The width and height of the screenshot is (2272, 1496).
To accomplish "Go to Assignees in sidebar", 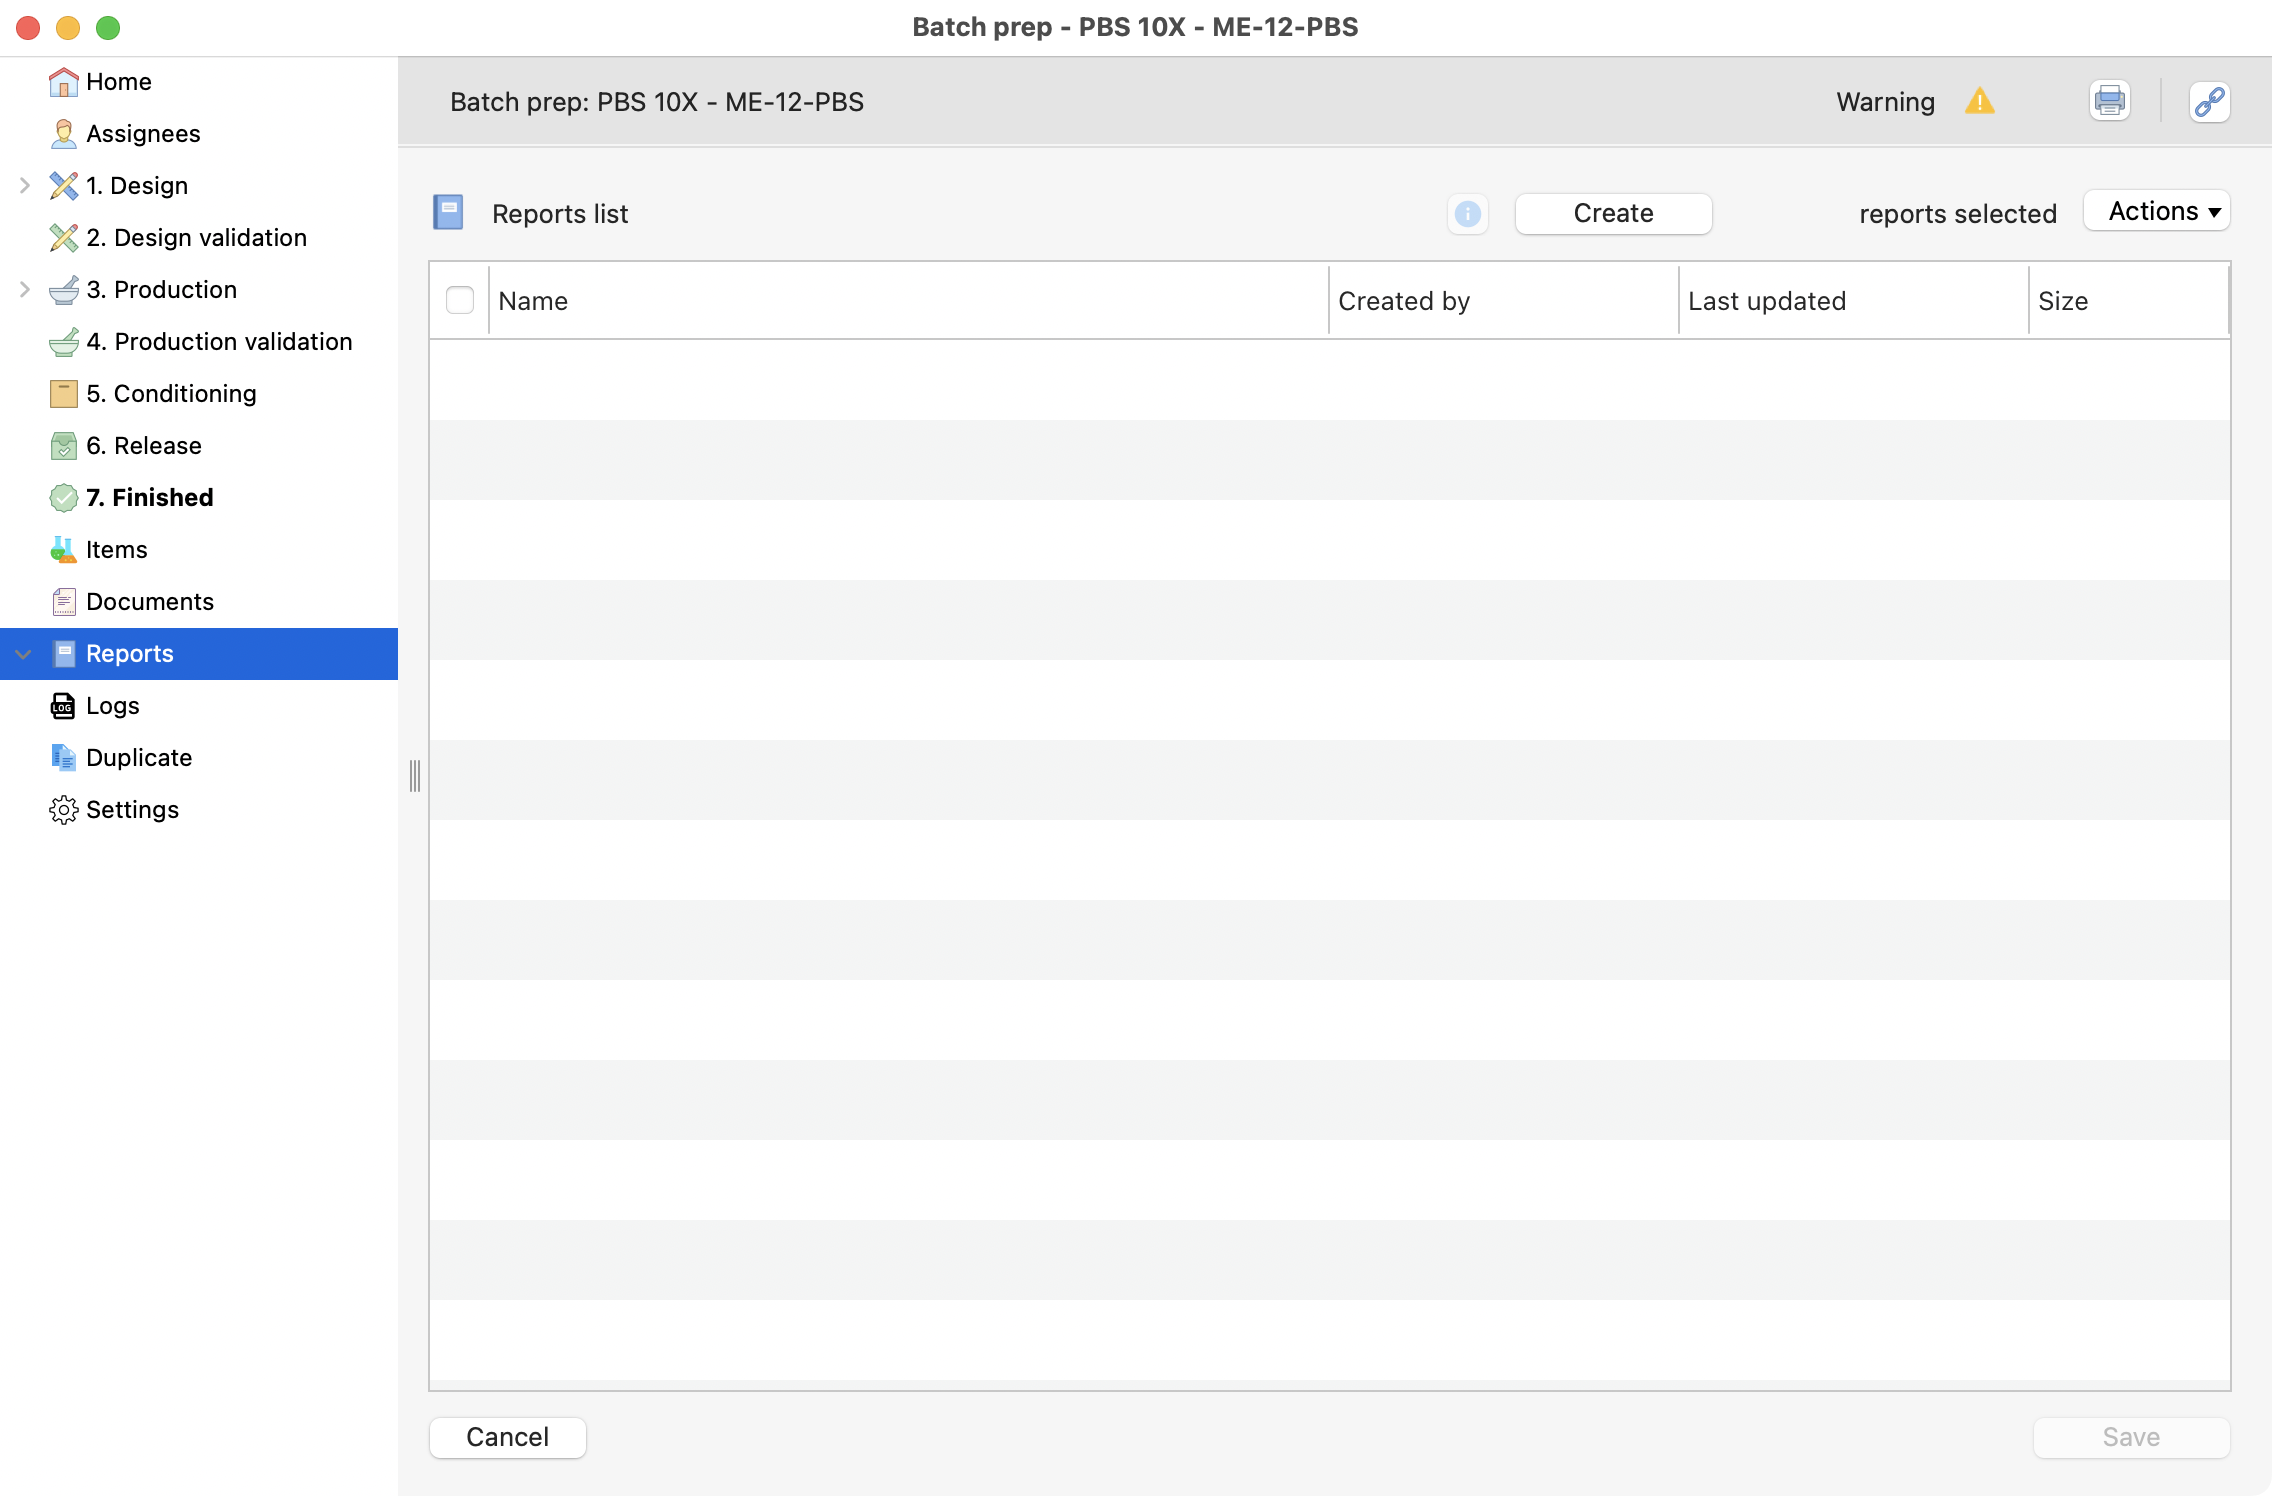I will (143, 134).
